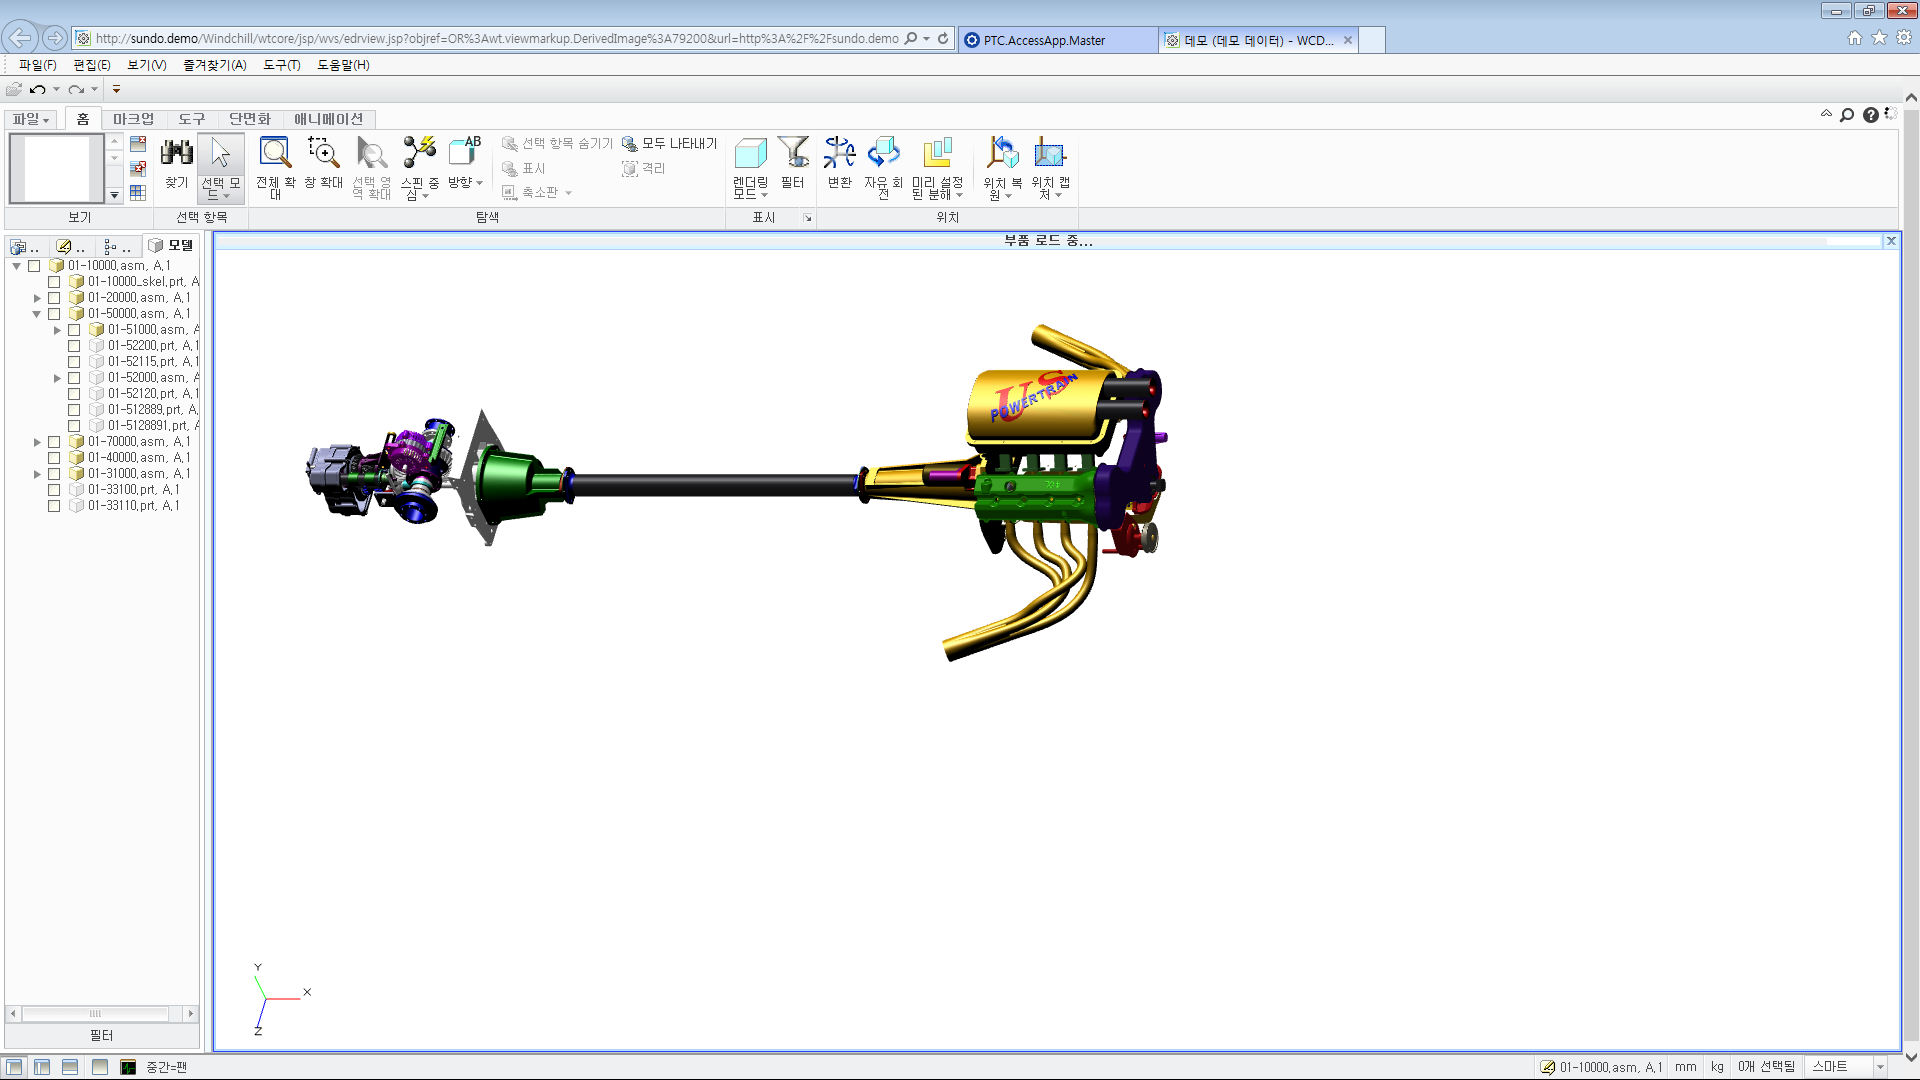1920x1080 pixels.
Task: Toggle checkbox for 01-52200.prt
Action: coord(74,346)
